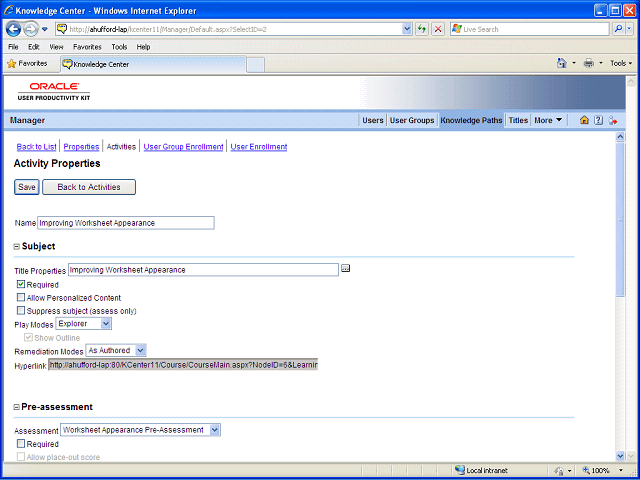This screenshot has height=480, width=640.
Task: Expand the More menu
Action: [x=548, y=120]
